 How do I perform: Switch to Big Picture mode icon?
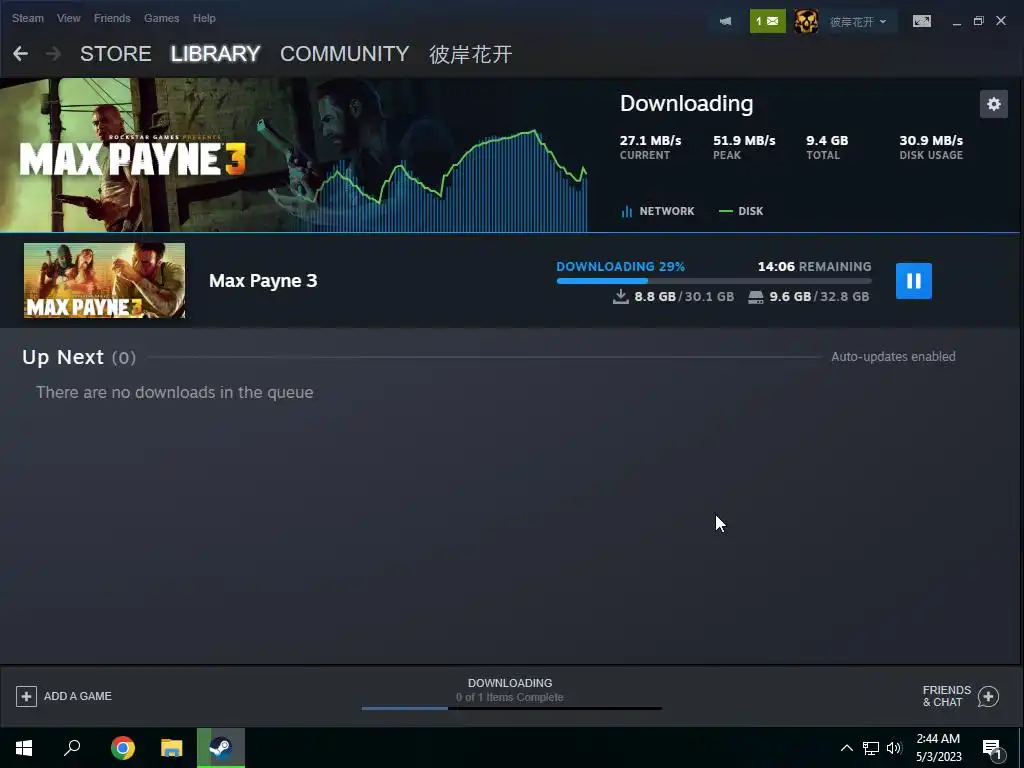point(921,22)
